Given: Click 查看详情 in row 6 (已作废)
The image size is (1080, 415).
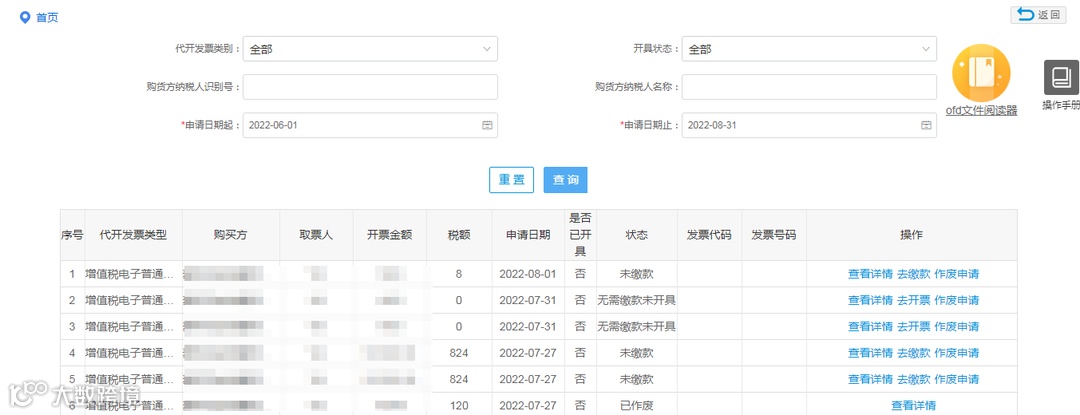Looking at the screenshot, I should click(x=913, y=405).
